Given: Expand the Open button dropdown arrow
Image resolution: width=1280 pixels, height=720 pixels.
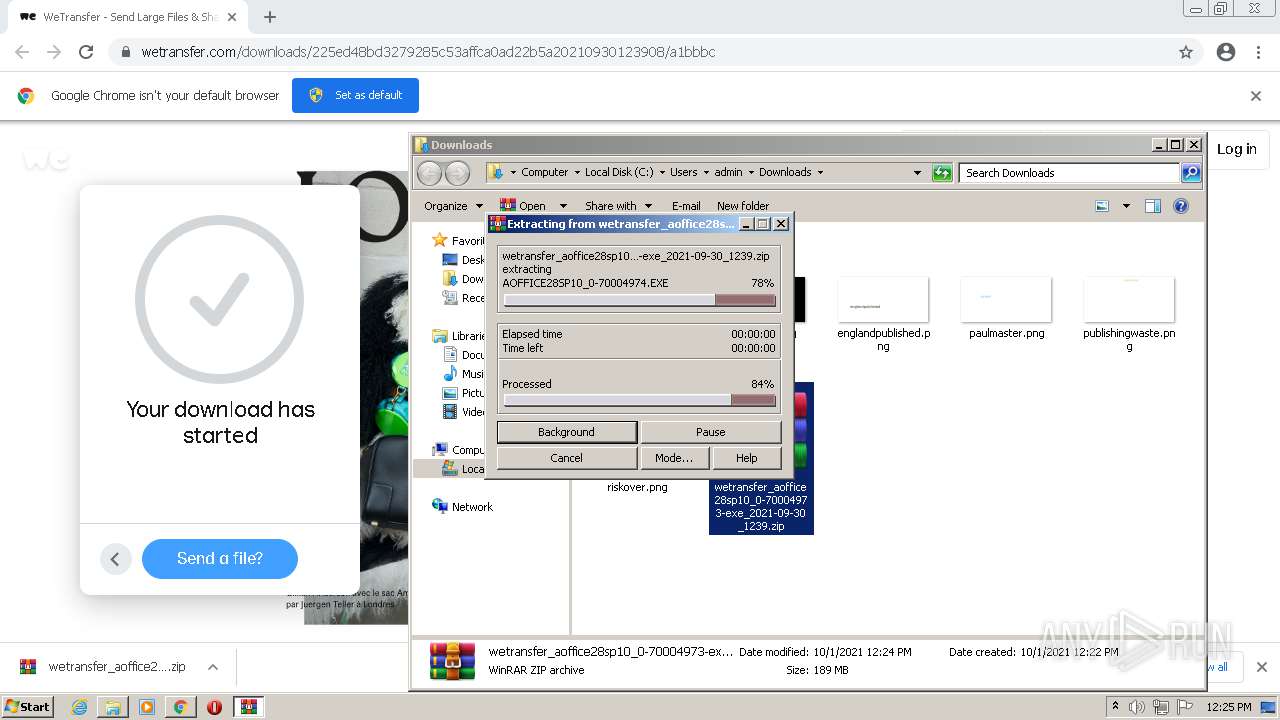Looking at the screenshot, I should point(563,206).
